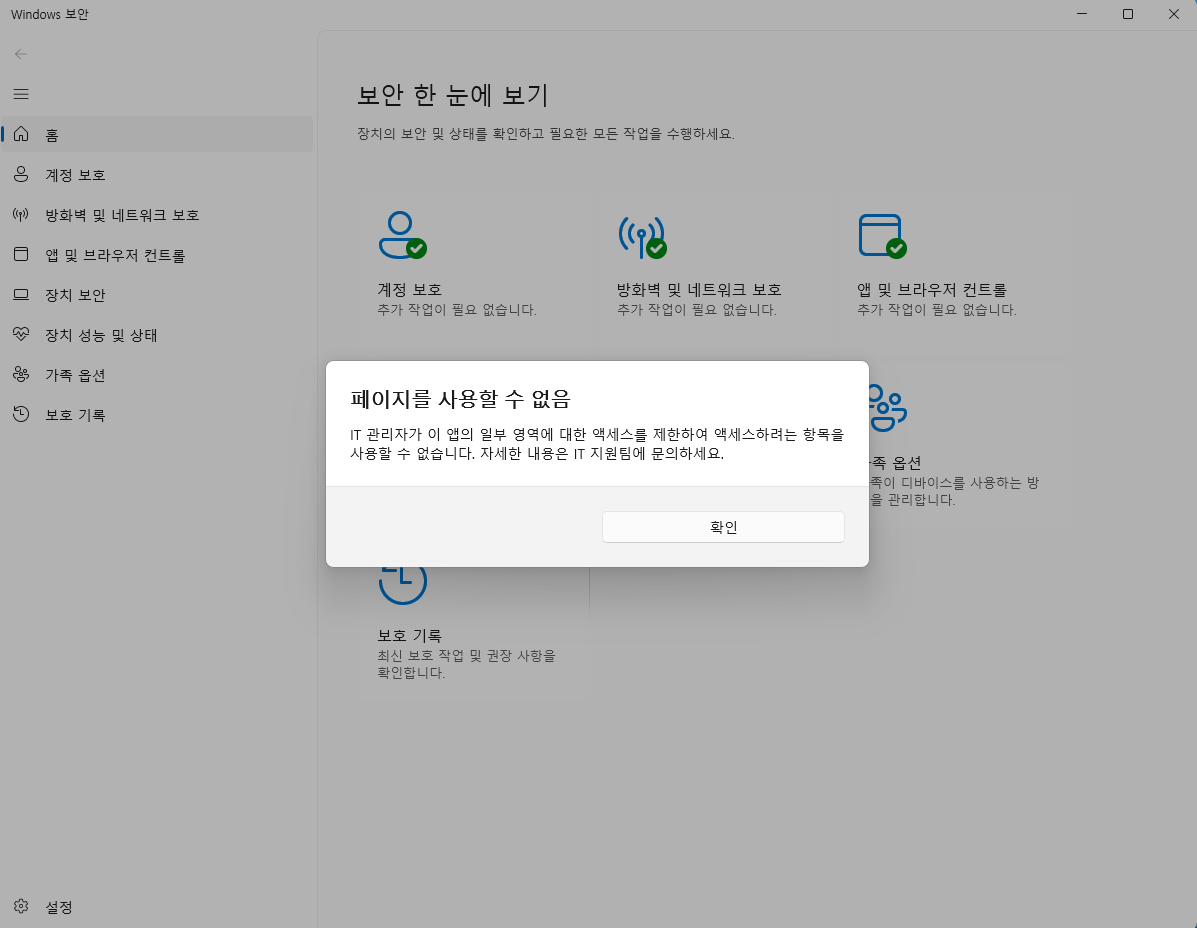This screenshot has width=1197, height=928.
Task: Open the 가족 옵션 people icon
Action: tap(890, 407)
